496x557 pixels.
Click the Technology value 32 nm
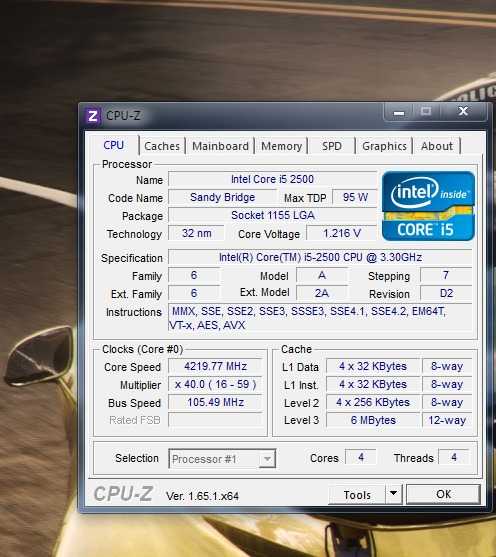point(196,233)
